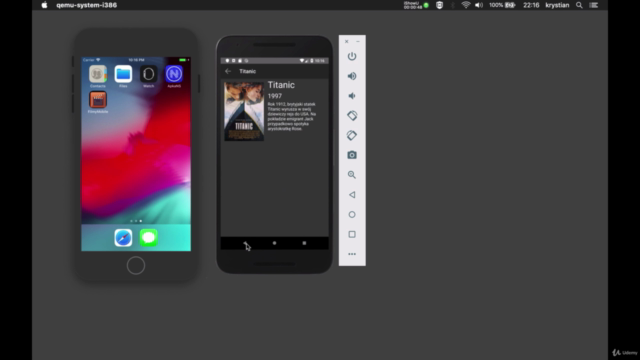Click the year 1997 text
Screen dimensions: 640x360
(x=275, y=96)
